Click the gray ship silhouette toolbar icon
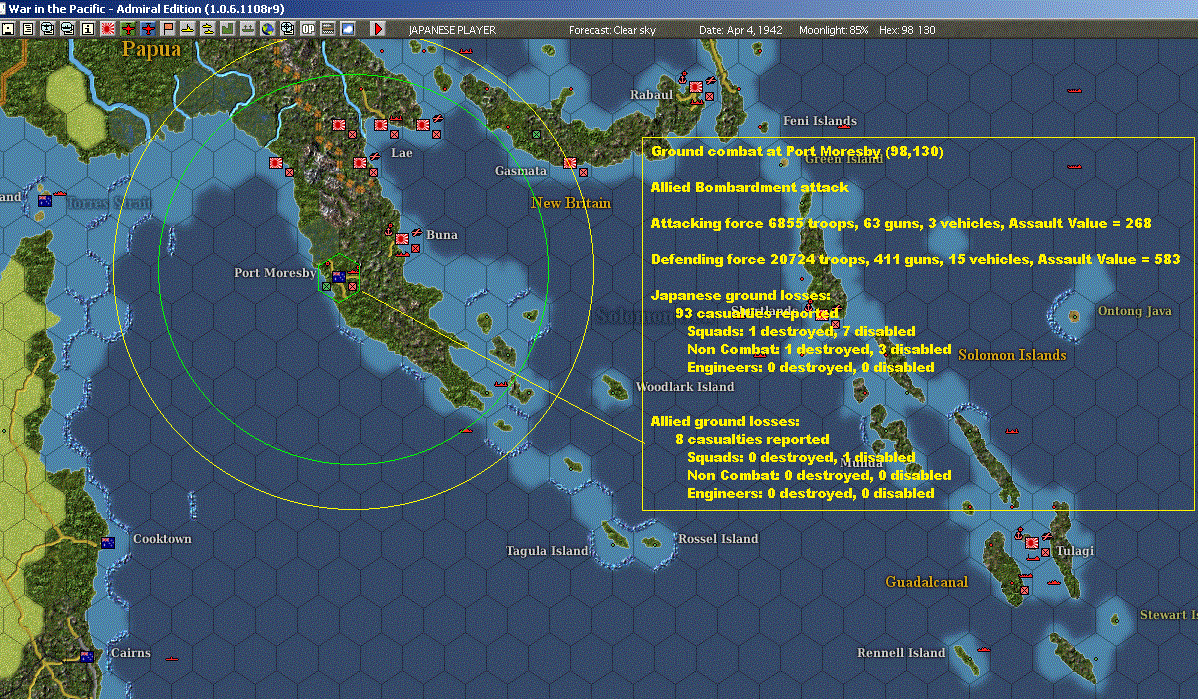1198x699 pixels. 248,29
